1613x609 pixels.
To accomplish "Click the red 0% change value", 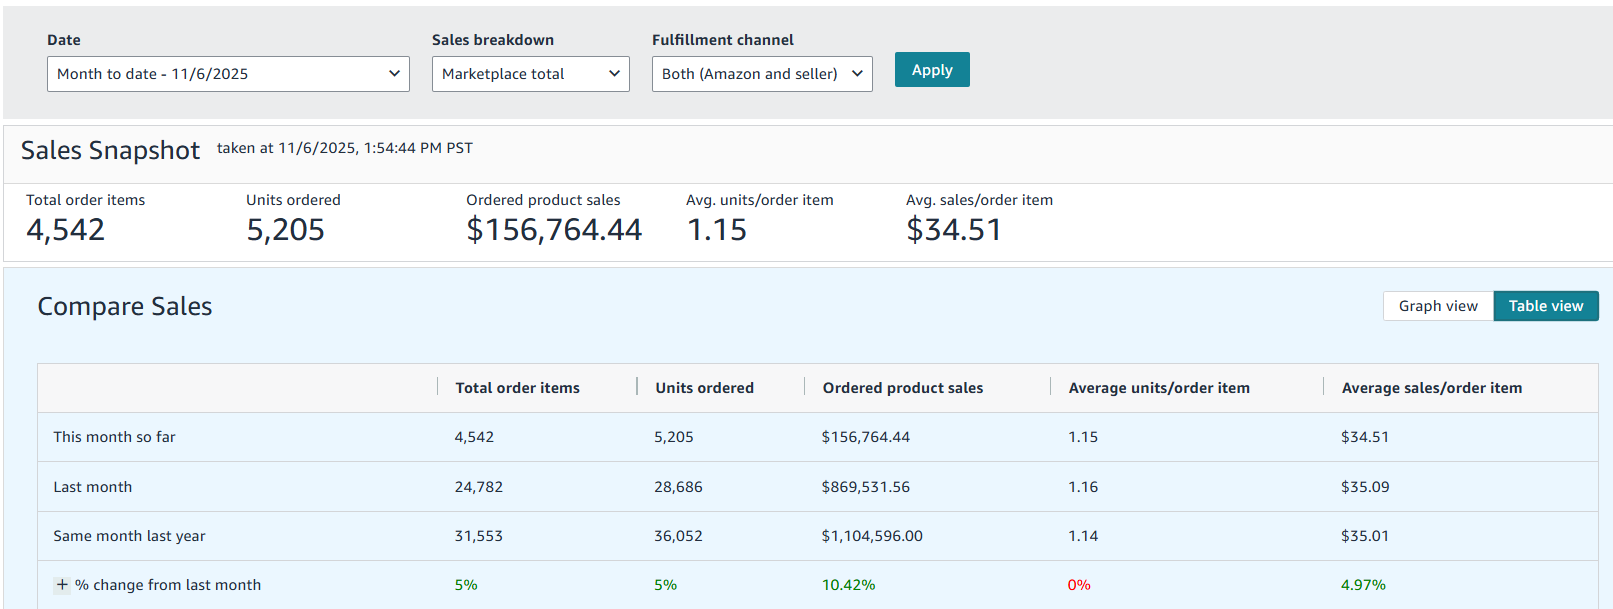I will [1078, 585].
